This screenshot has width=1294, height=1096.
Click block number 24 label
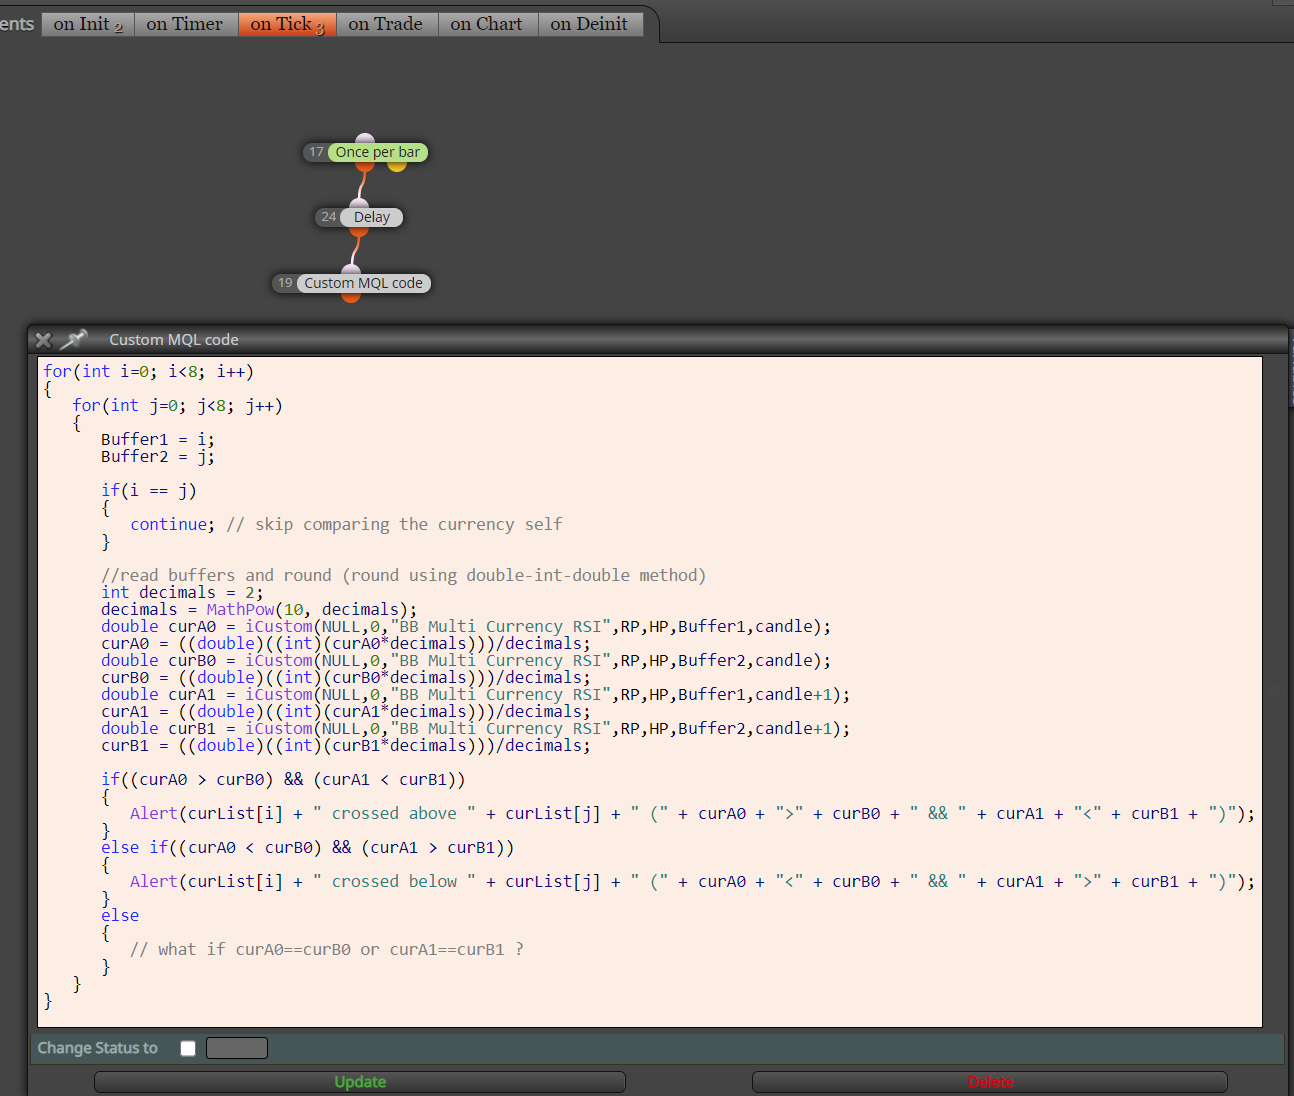tap(328, 217)
